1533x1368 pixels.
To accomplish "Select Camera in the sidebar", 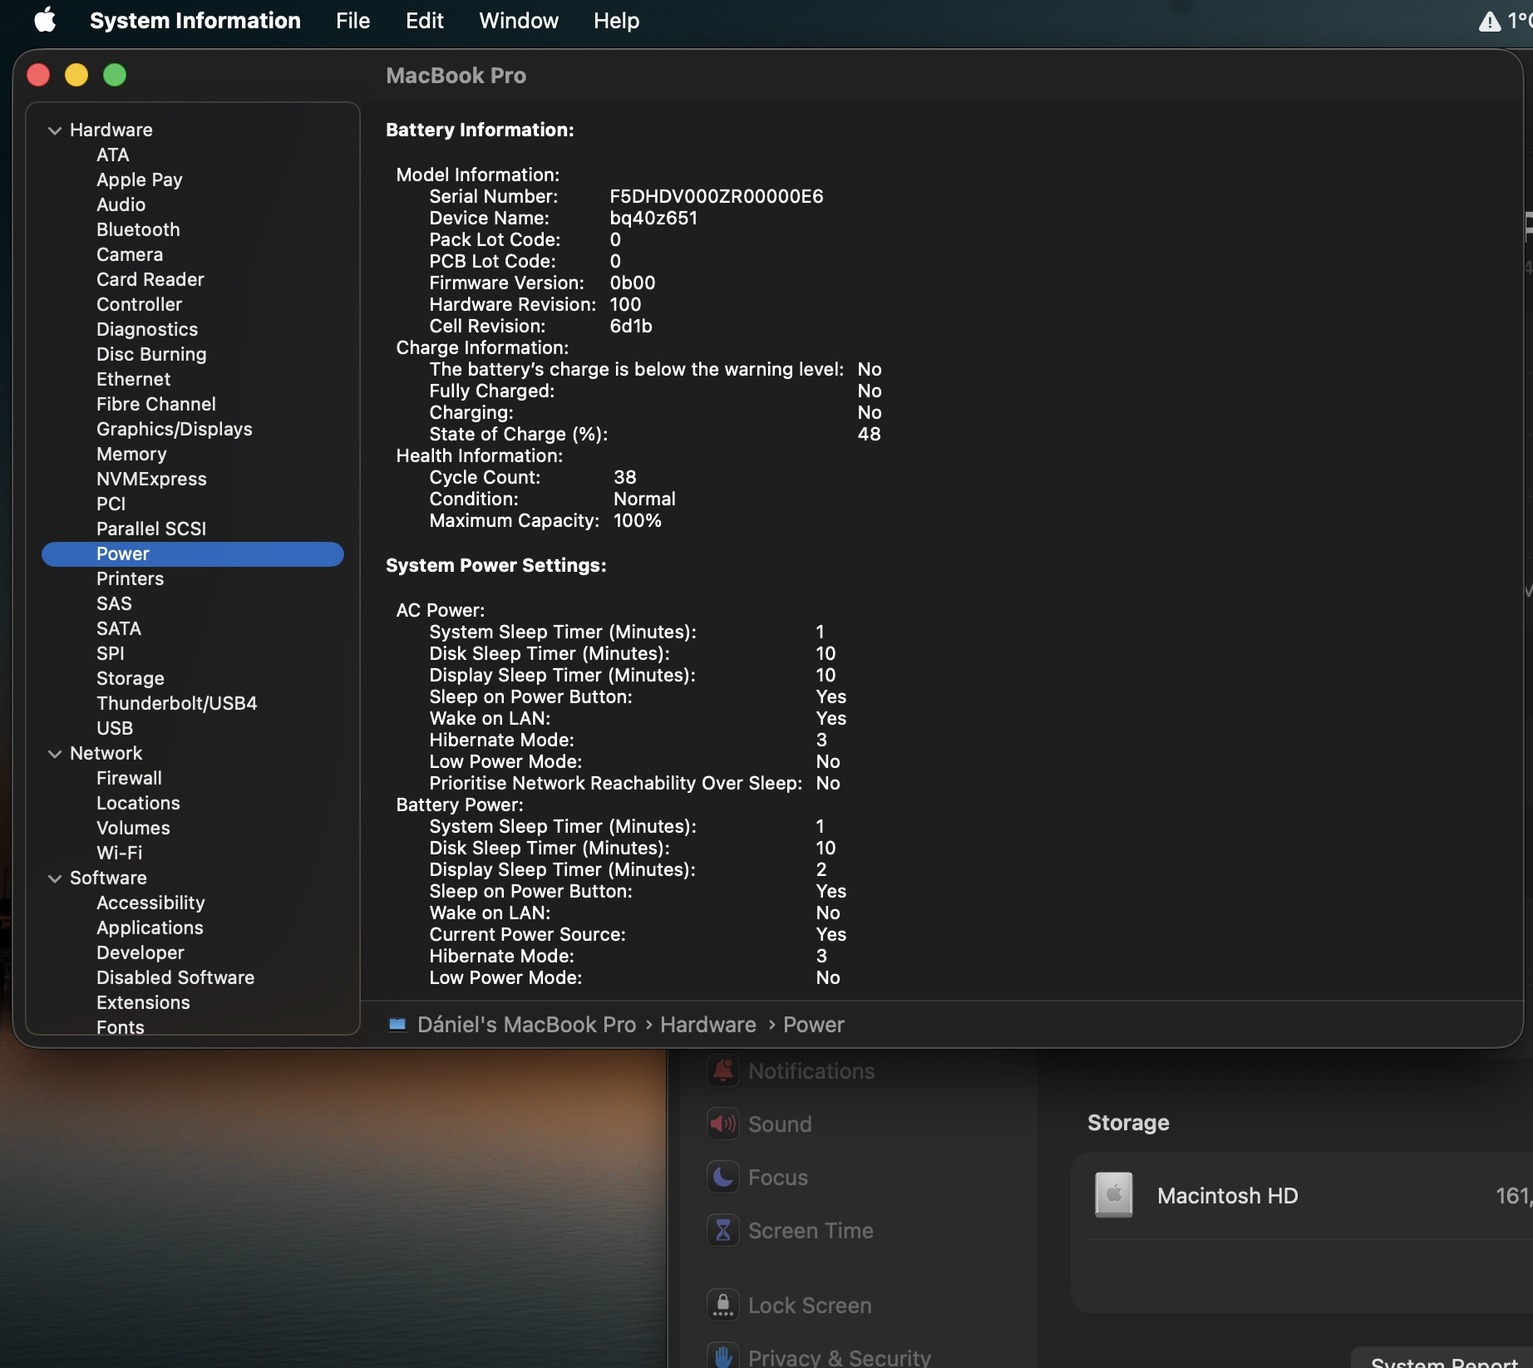I will pos(129,255).
